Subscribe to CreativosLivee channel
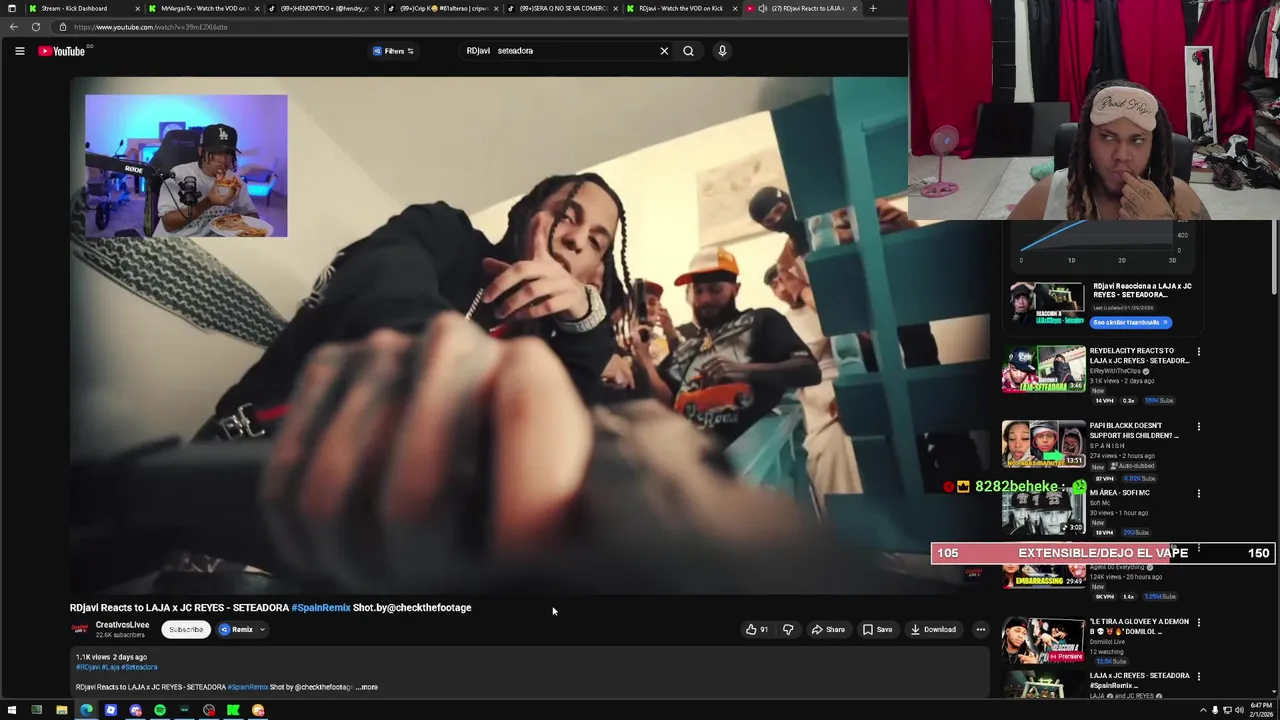This screenshot has height=720, width=1280. click(185, 629)
